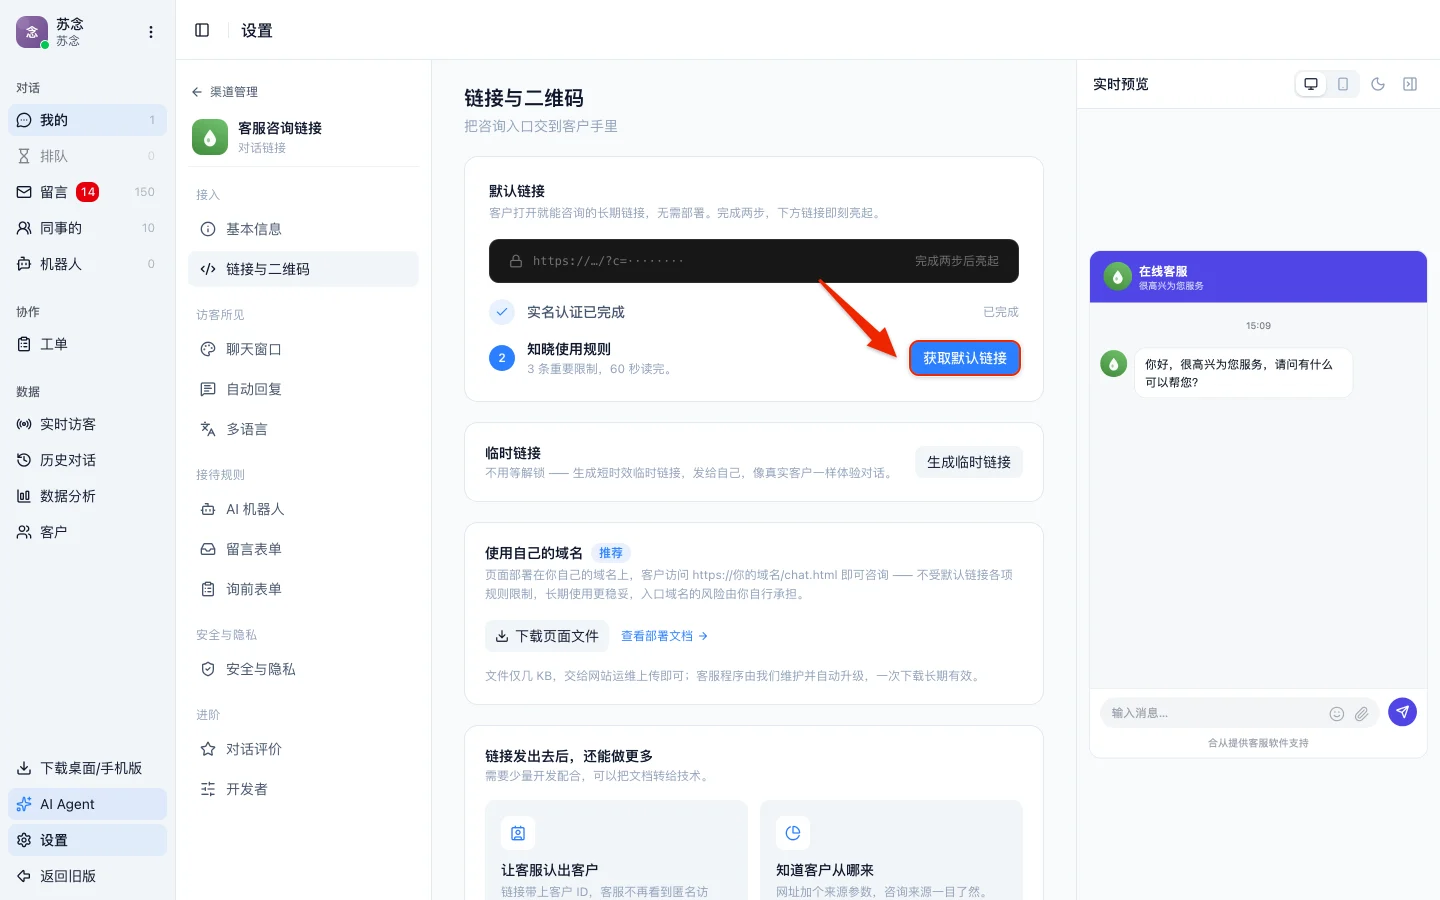1440x900 pixels.
Task: Click 合从提供客服软件支持 footer text
Action: [x=1258, y=743]
